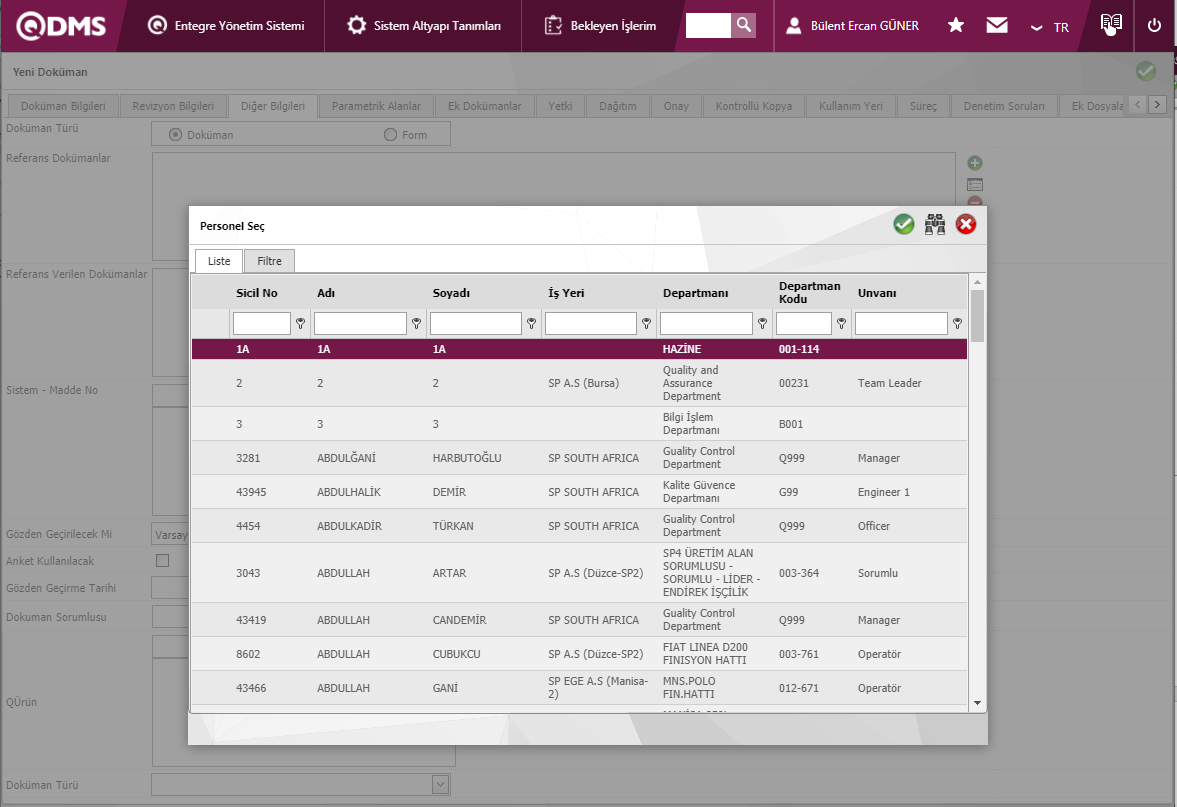Viewport: 1177px width, 807px height.
Task: Open the TR language dropdown
Action: click(x=1051, y=27)
